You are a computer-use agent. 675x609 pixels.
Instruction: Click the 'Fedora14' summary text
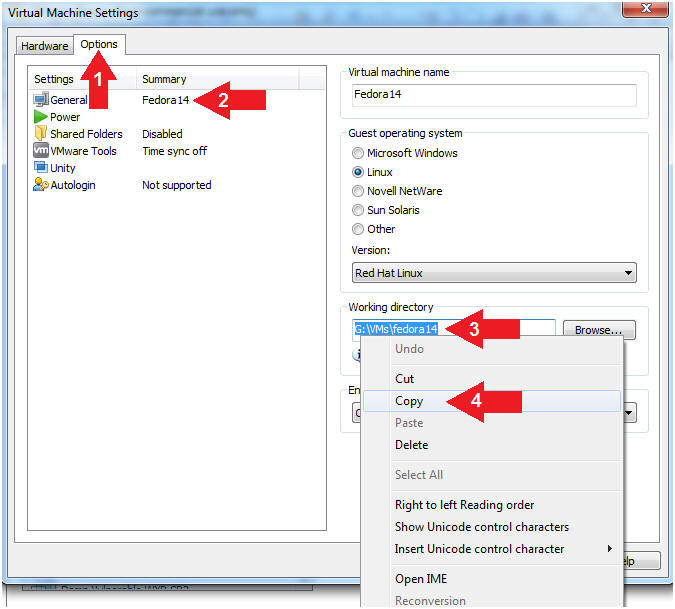pyautogui.click(x=166, y=100)
